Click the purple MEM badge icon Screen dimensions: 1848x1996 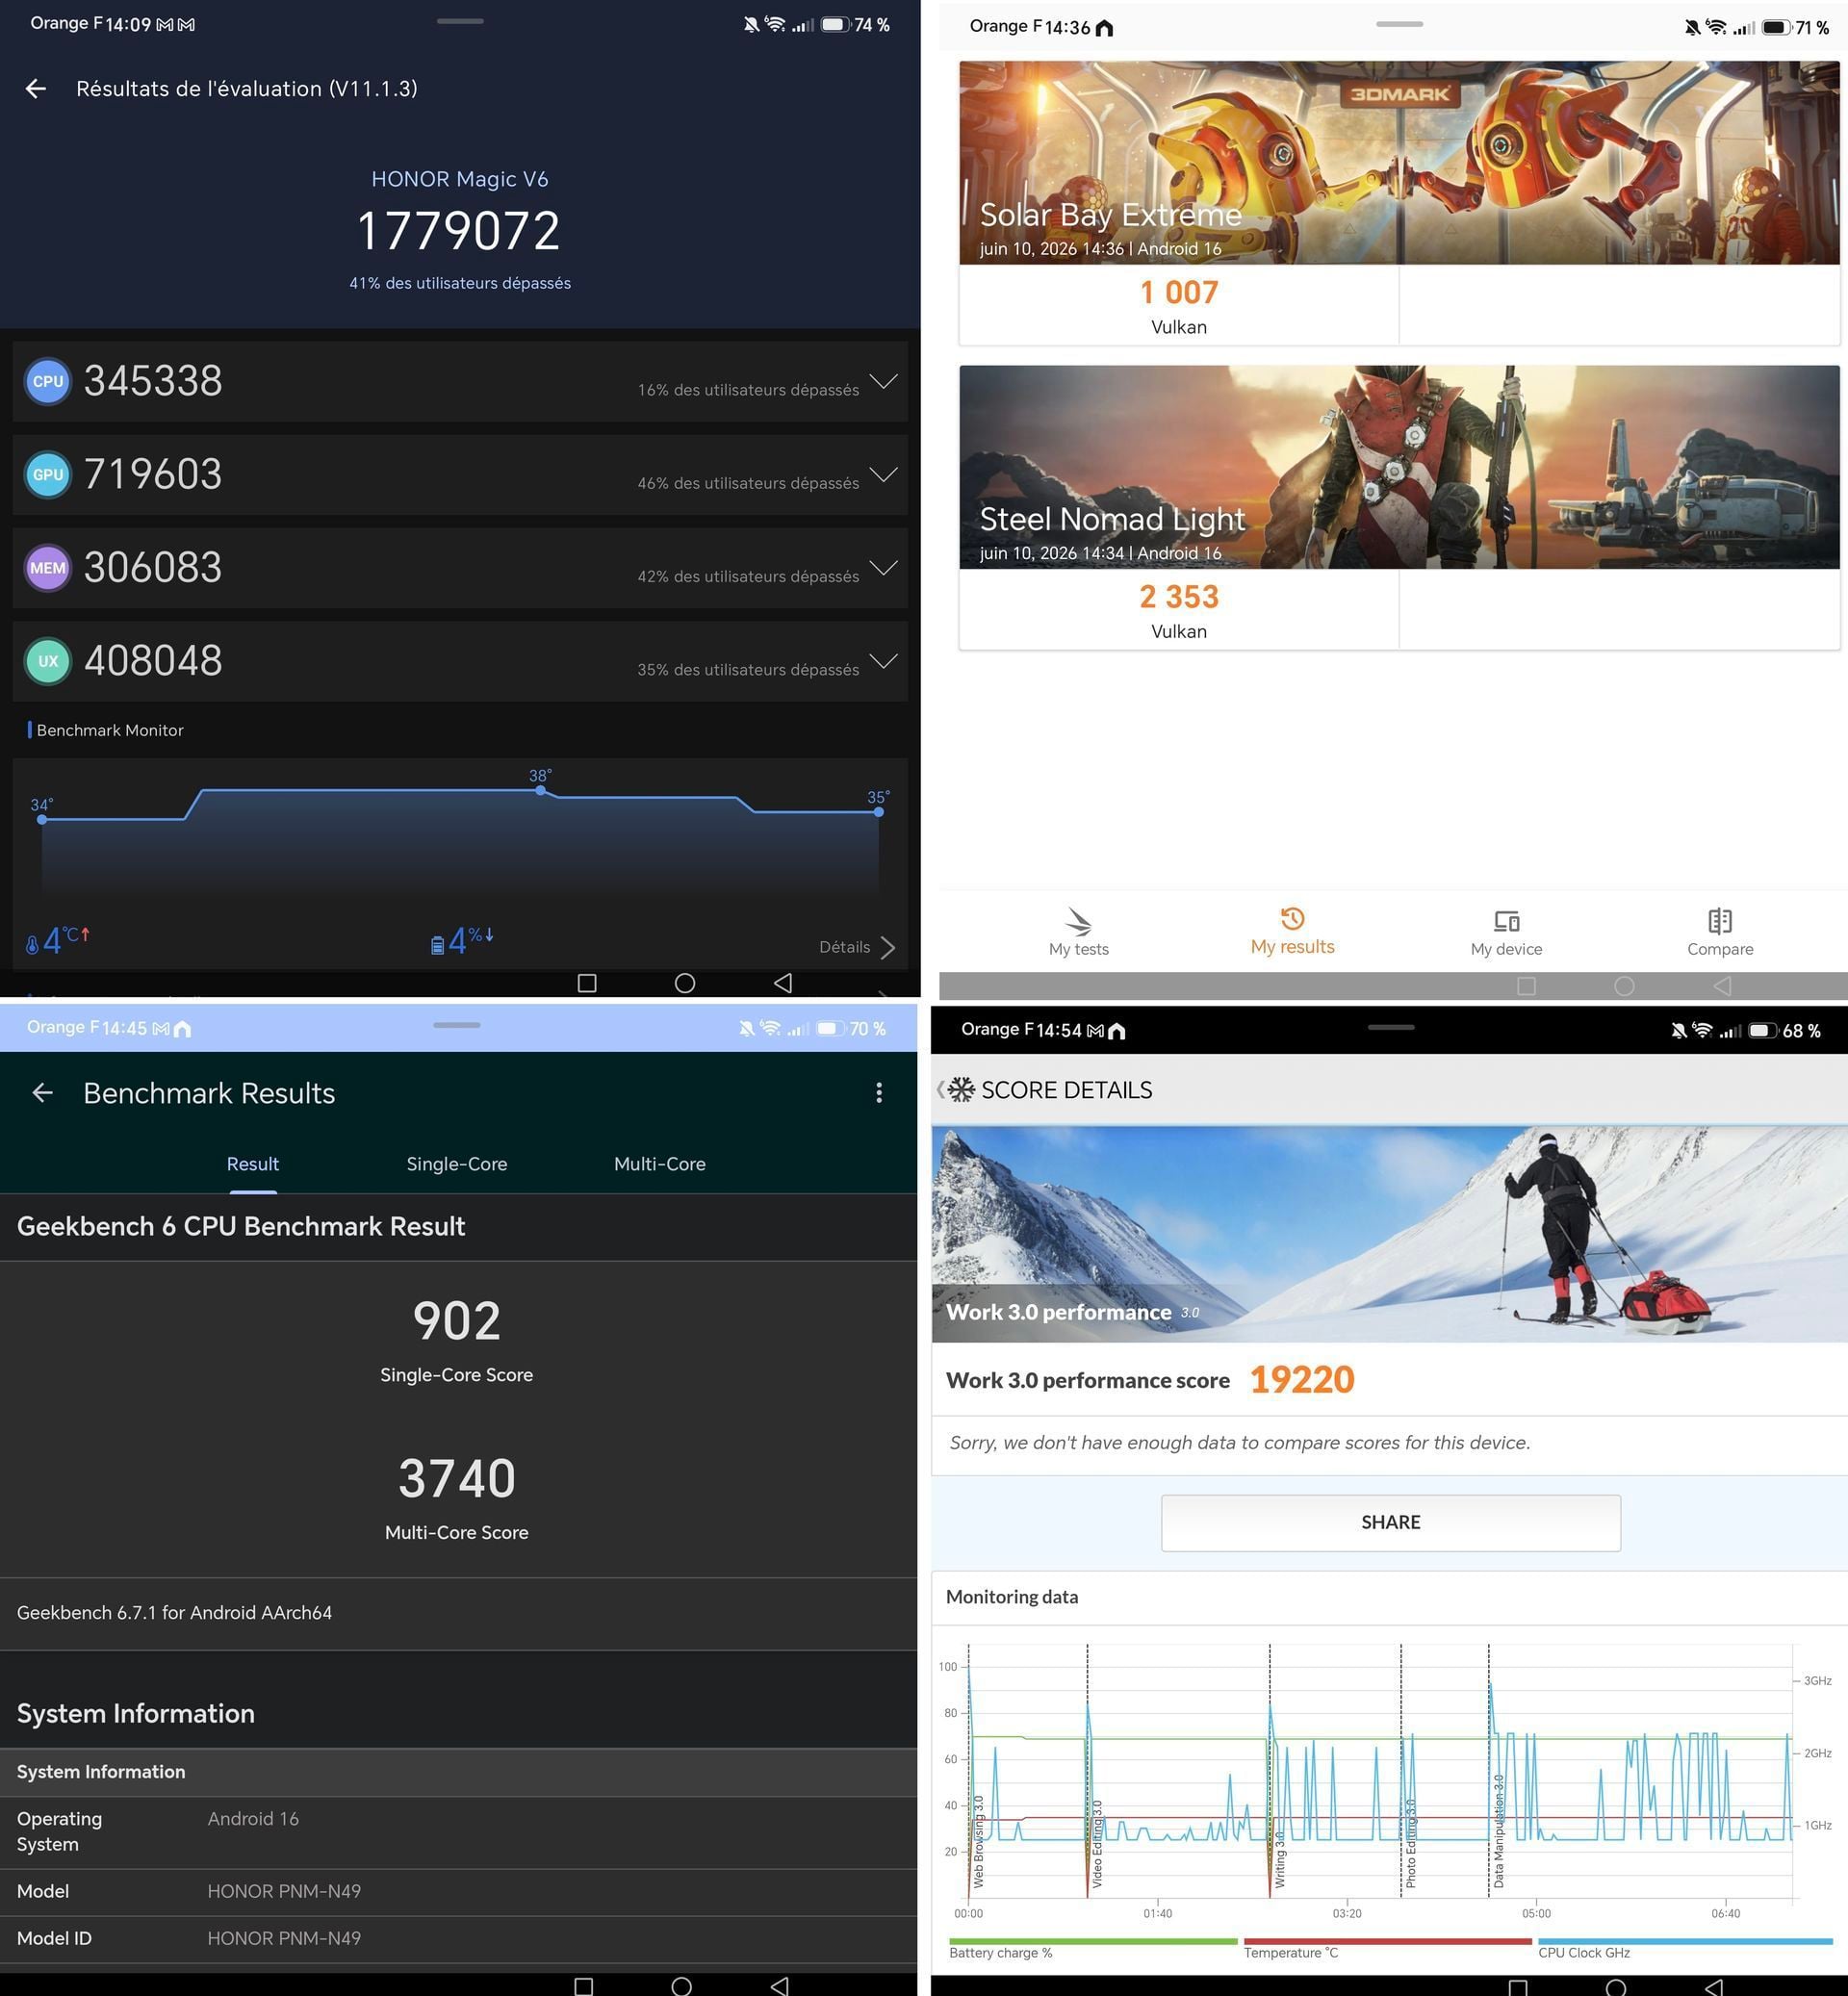click(48, 567)
